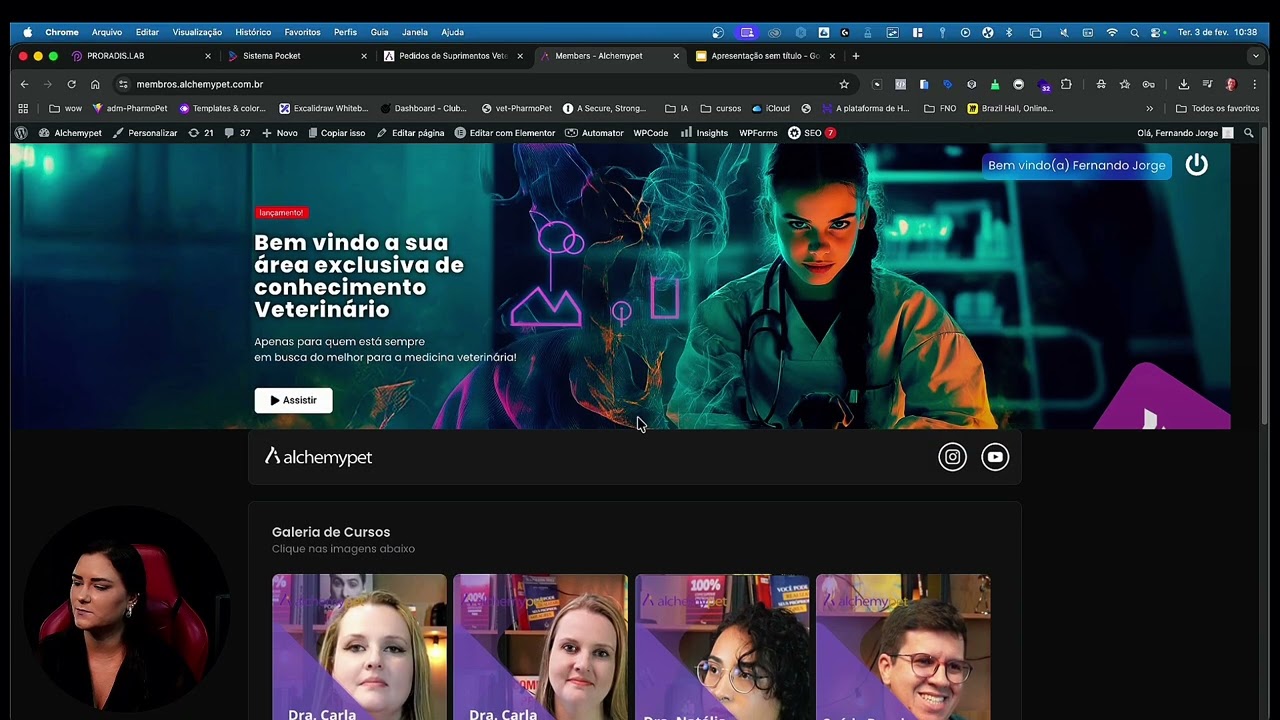Open the first Dra. Carla course thumbnail
Viewport: 1280px width, 720px height.
click(359, 647)
